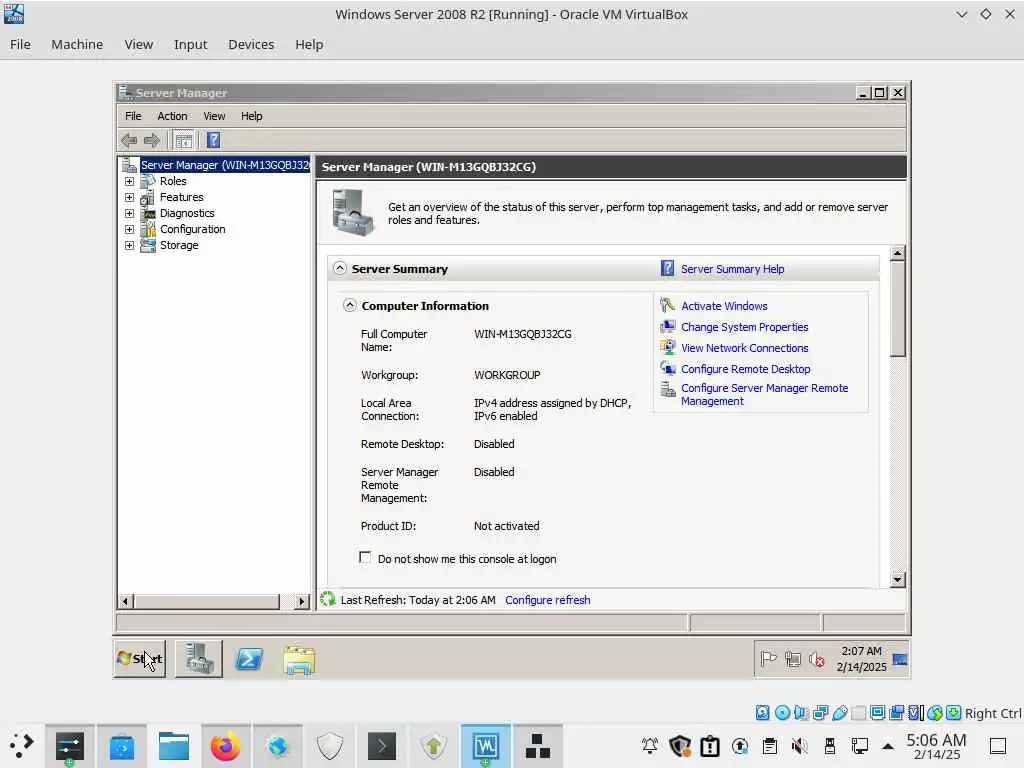Screen dimensions: 1024x768
Task: Click the details pane vertical scrollbar thumb
Action: 898,308
